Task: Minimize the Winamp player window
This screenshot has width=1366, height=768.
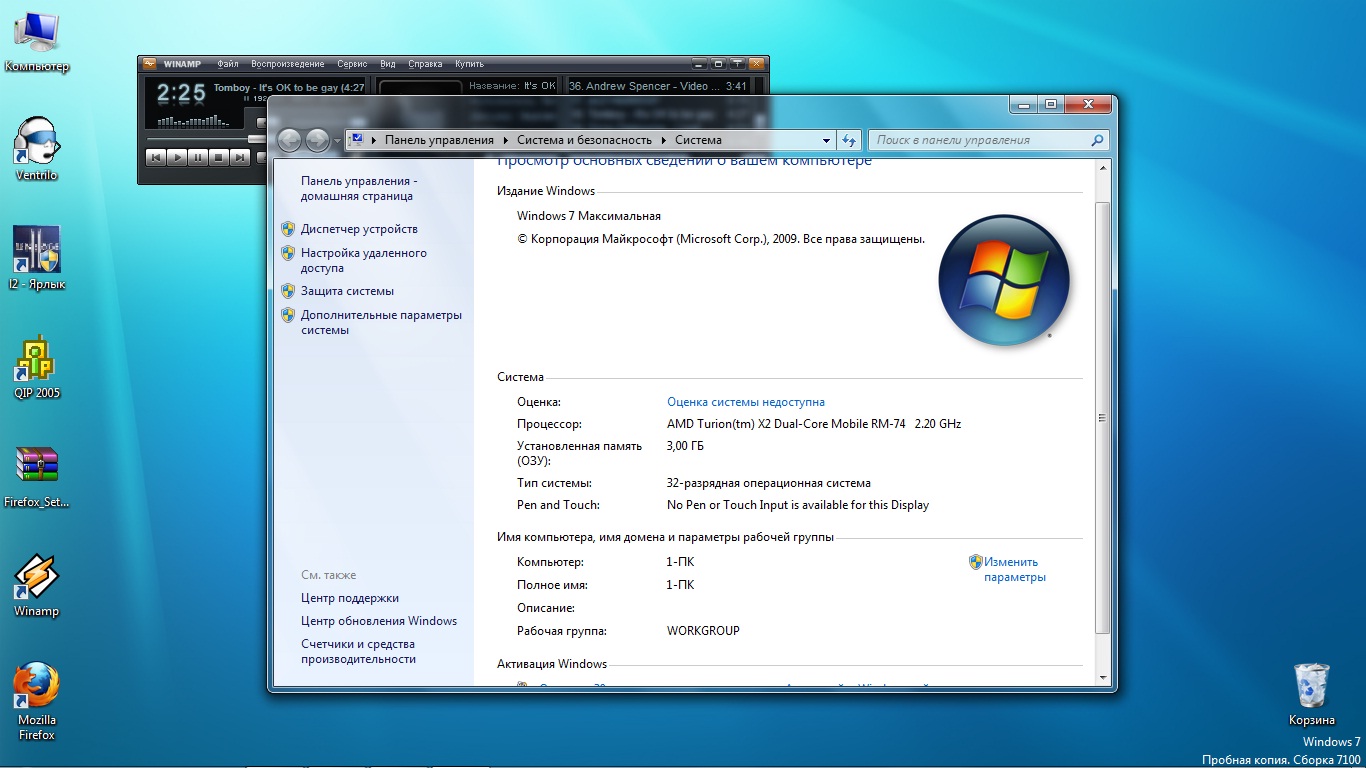Action: [x=698, y=64]
